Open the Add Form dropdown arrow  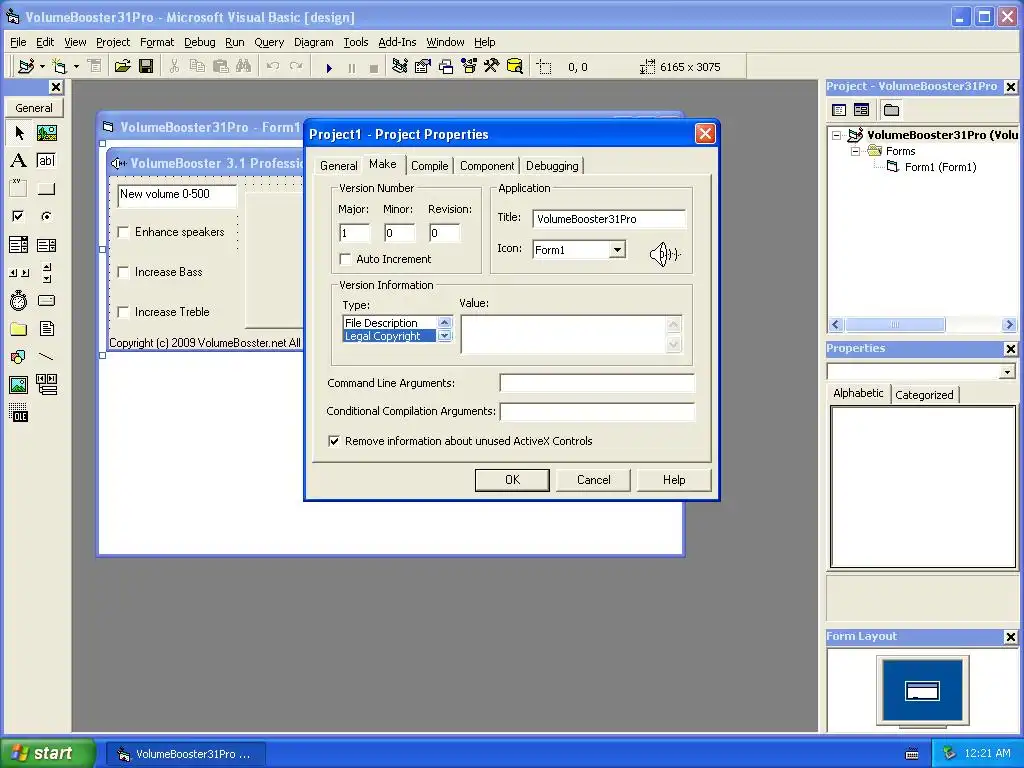click(76, 66)
